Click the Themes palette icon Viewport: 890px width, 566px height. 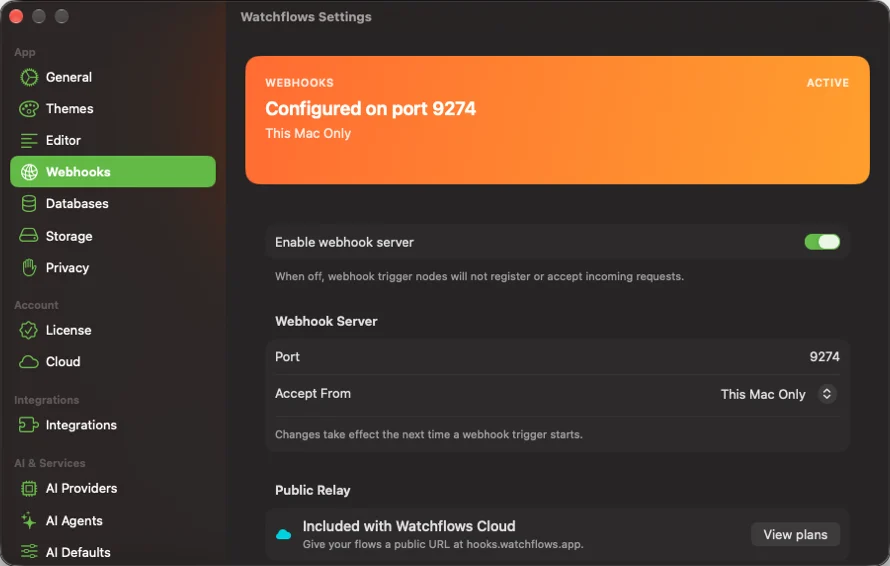(x=29, y=108)
